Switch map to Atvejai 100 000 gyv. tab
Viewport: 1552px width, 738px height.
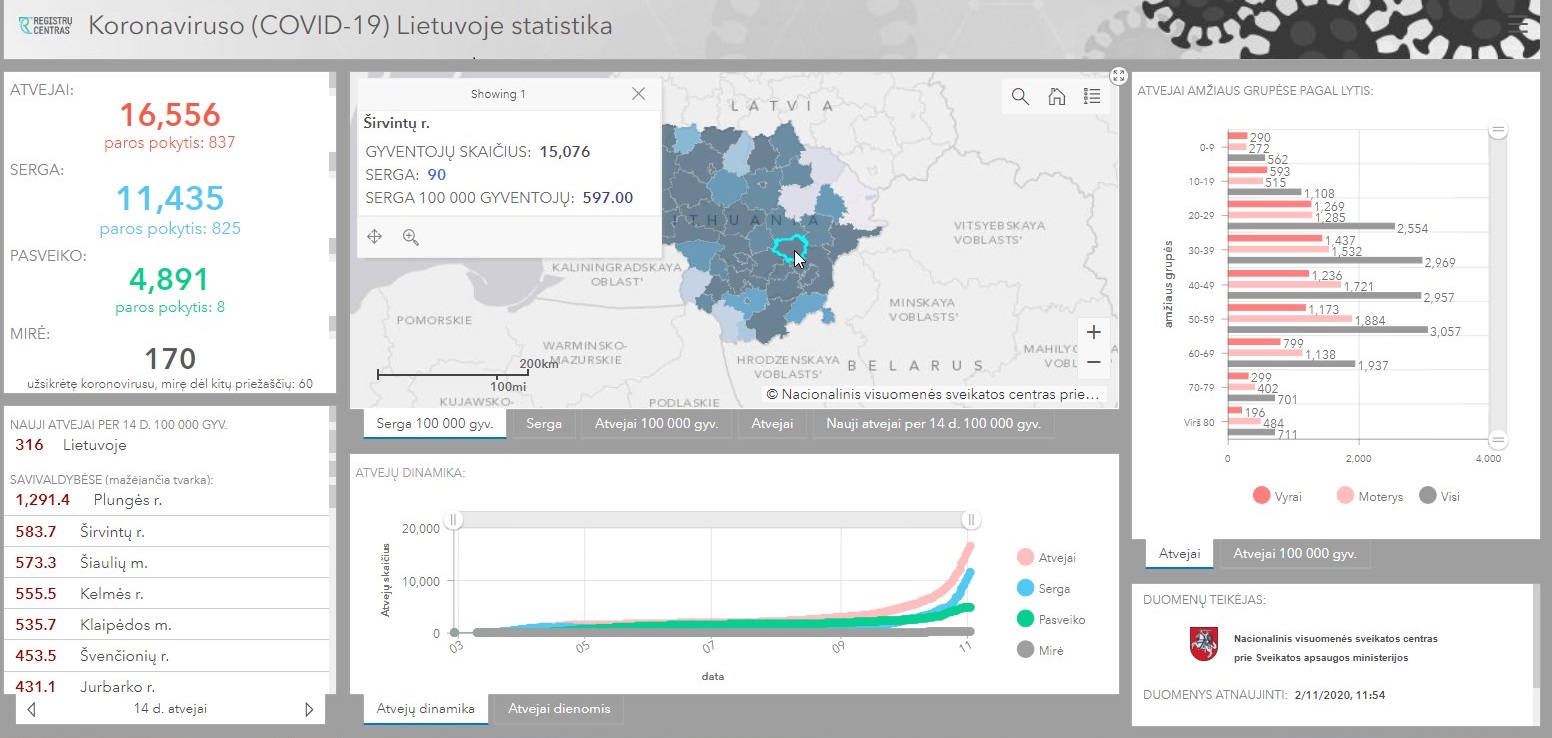pos(656,424)
